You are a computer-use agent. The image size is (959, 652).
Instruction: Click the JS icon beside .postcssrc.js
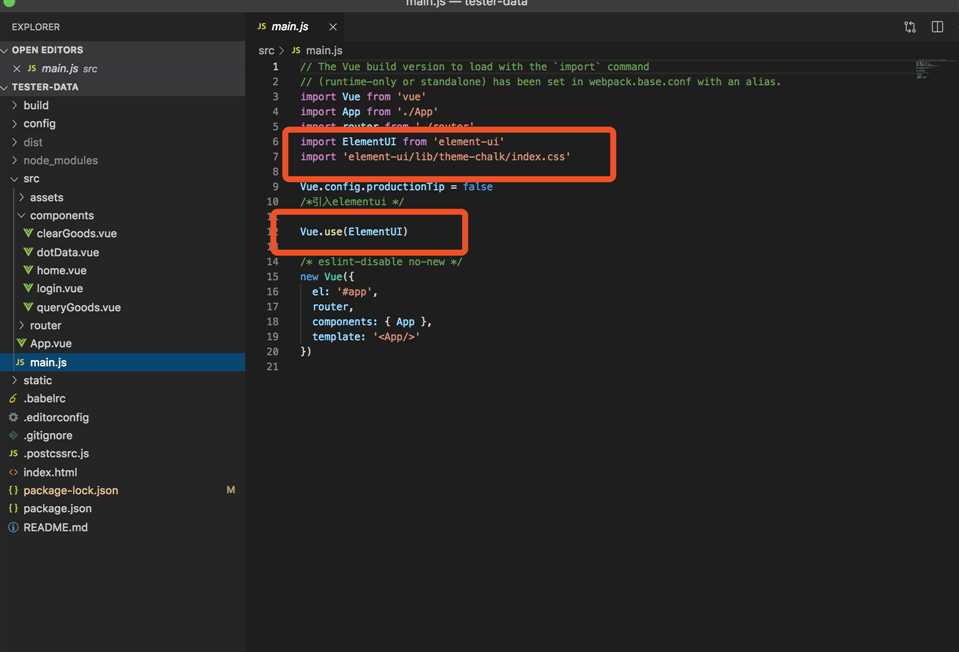(x=13, y=453)
